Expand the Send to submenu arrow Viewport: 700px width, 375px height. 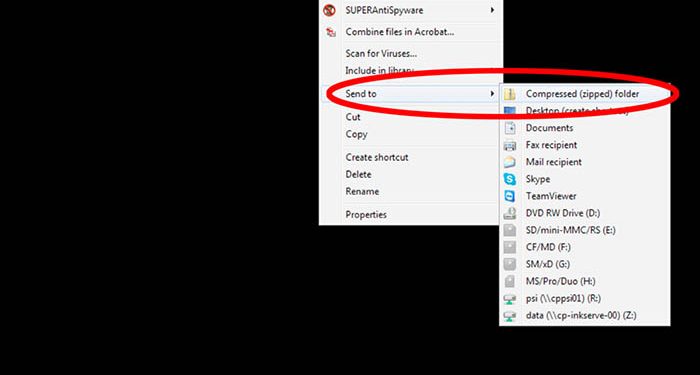click(x=492, y=94)
